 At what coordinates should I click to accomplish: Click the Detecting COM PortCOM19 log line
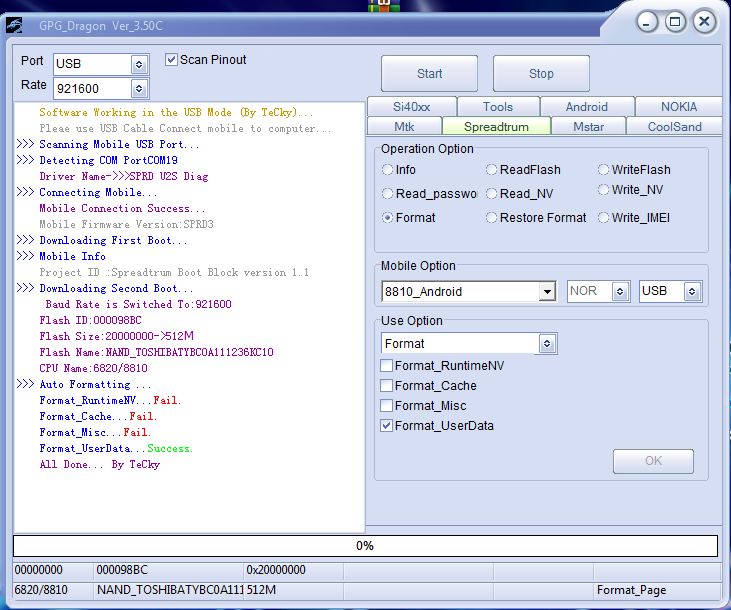108,160
